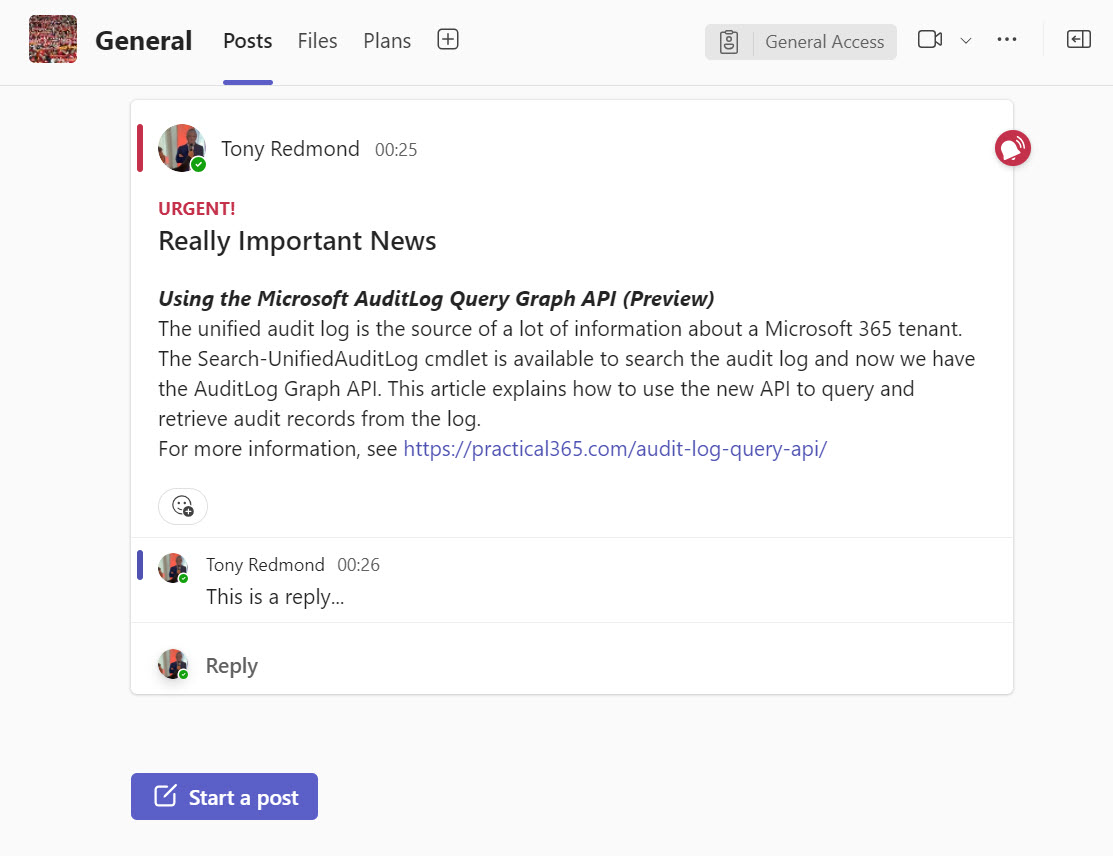Click the reply author's avatar

click(173, 568)
